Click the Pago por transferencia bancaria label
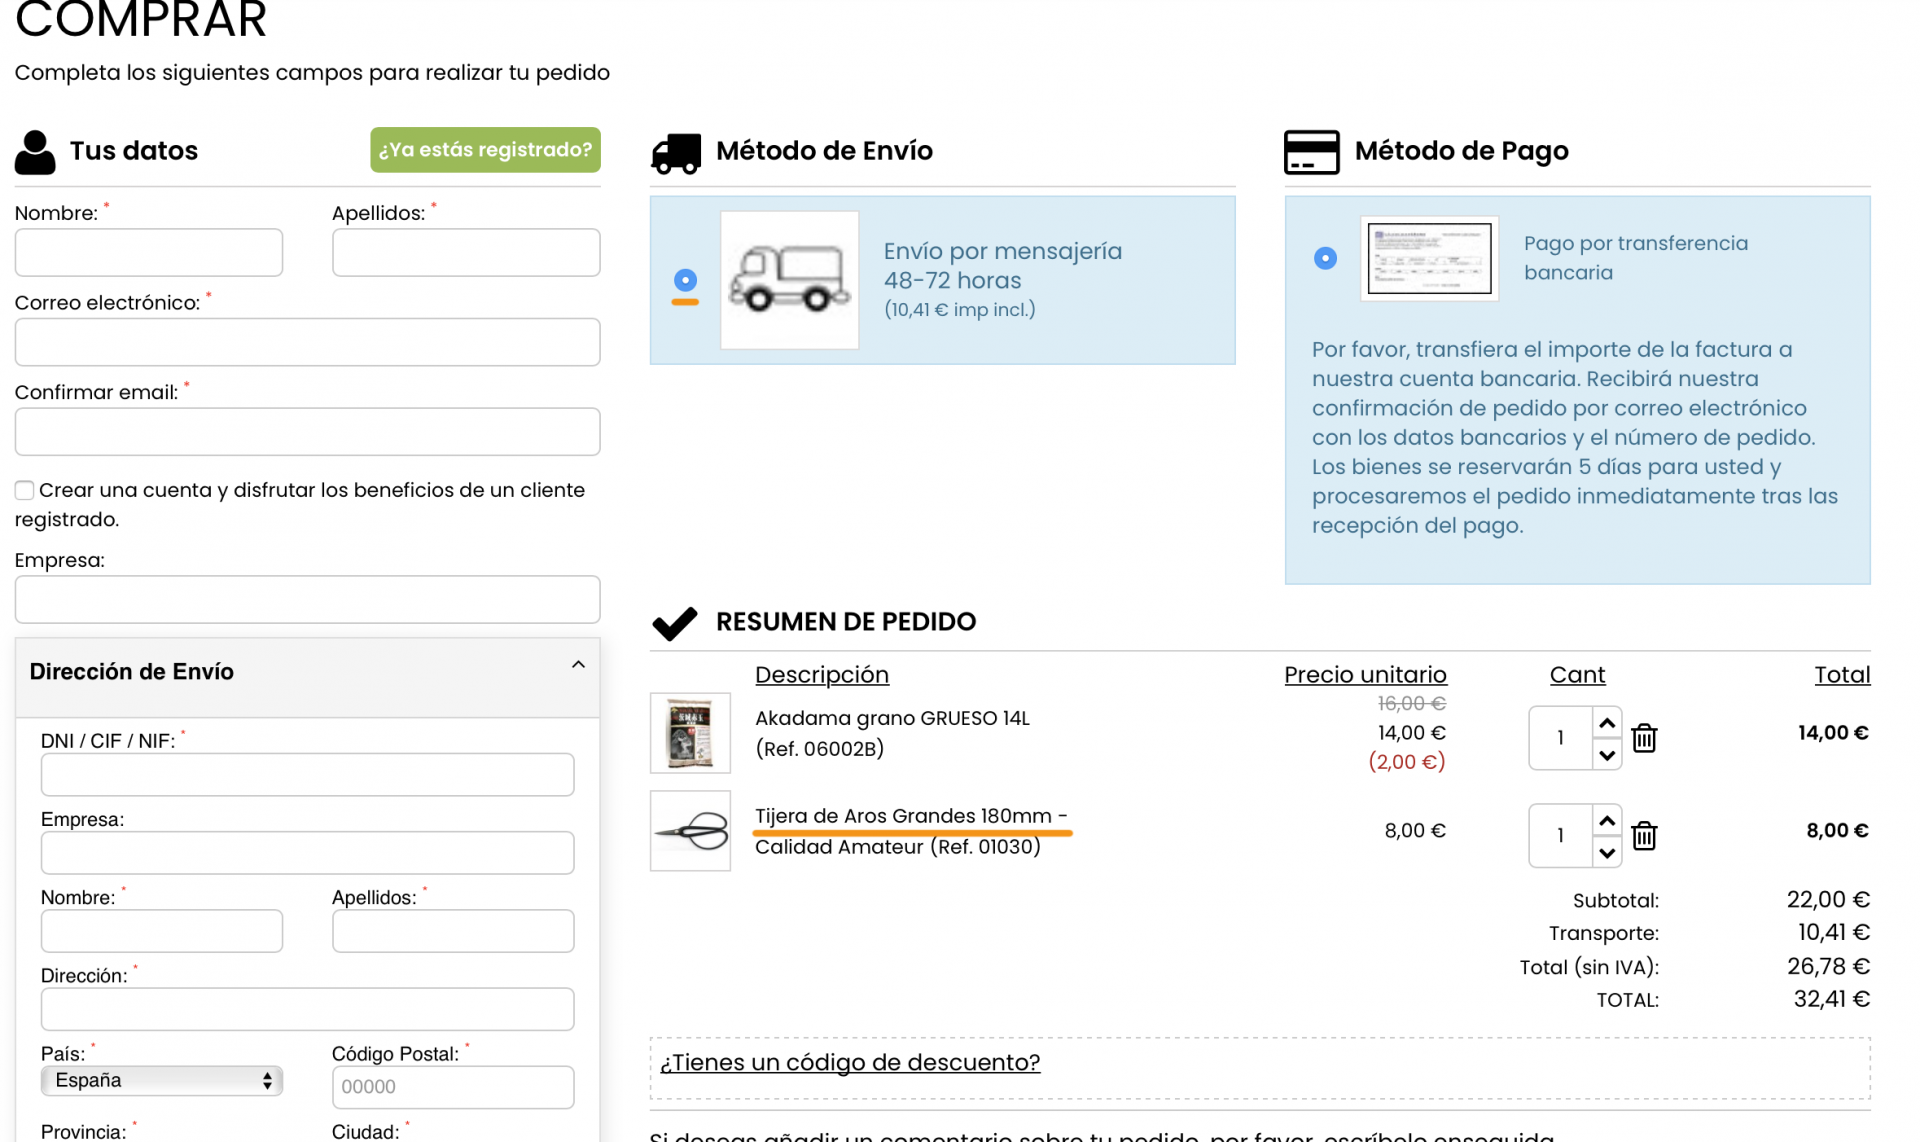 [1636, 258]
